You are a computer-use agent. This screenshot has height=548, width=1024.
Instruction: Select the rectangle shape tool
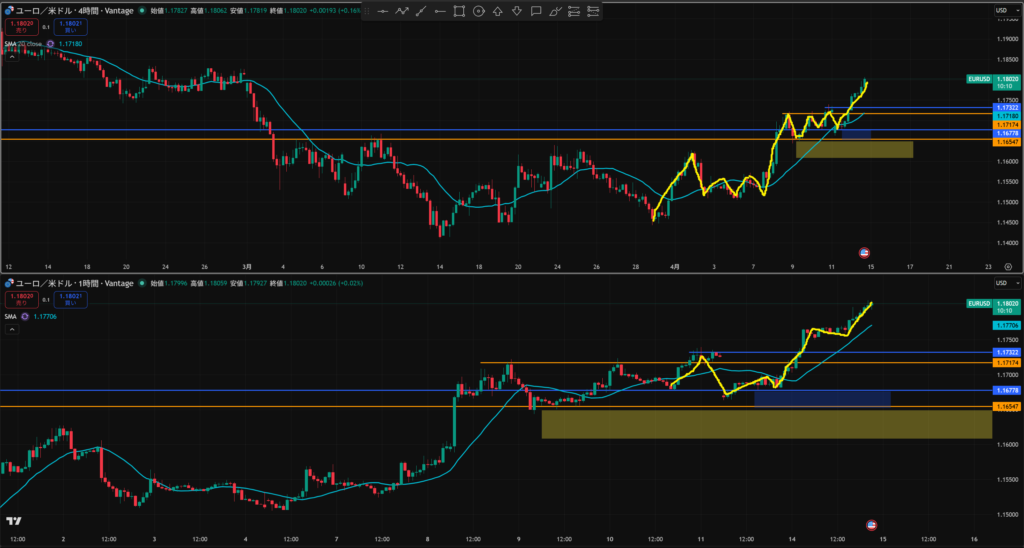tap(459, 12)
